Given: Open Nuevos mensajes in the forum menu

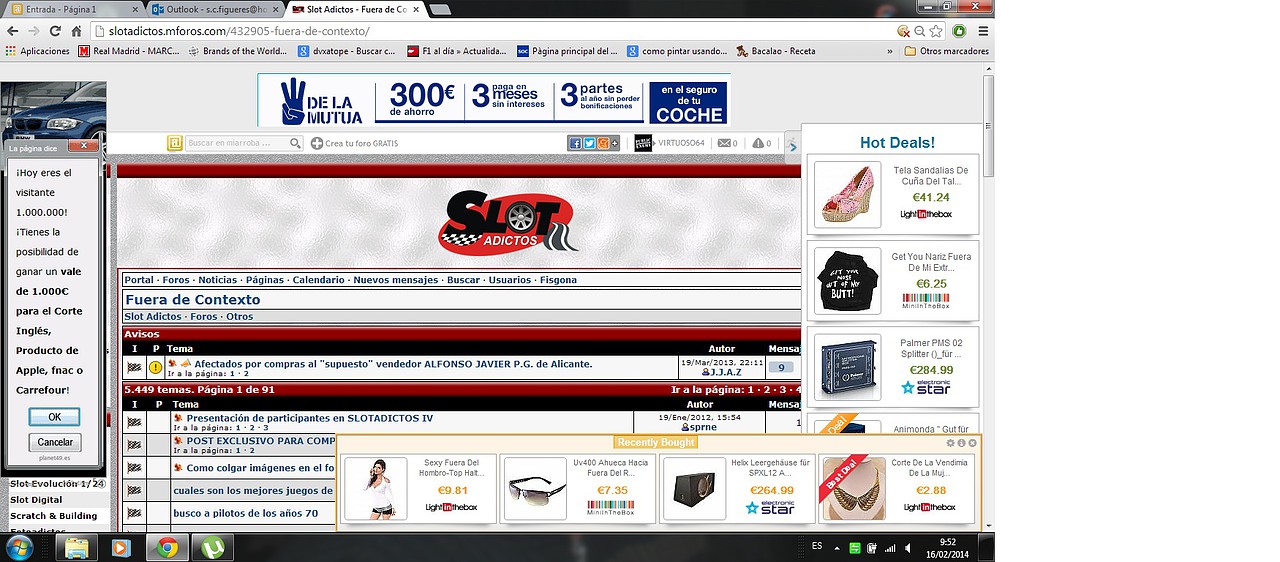Looking at the screenshot, I should (x=396, y=280).
